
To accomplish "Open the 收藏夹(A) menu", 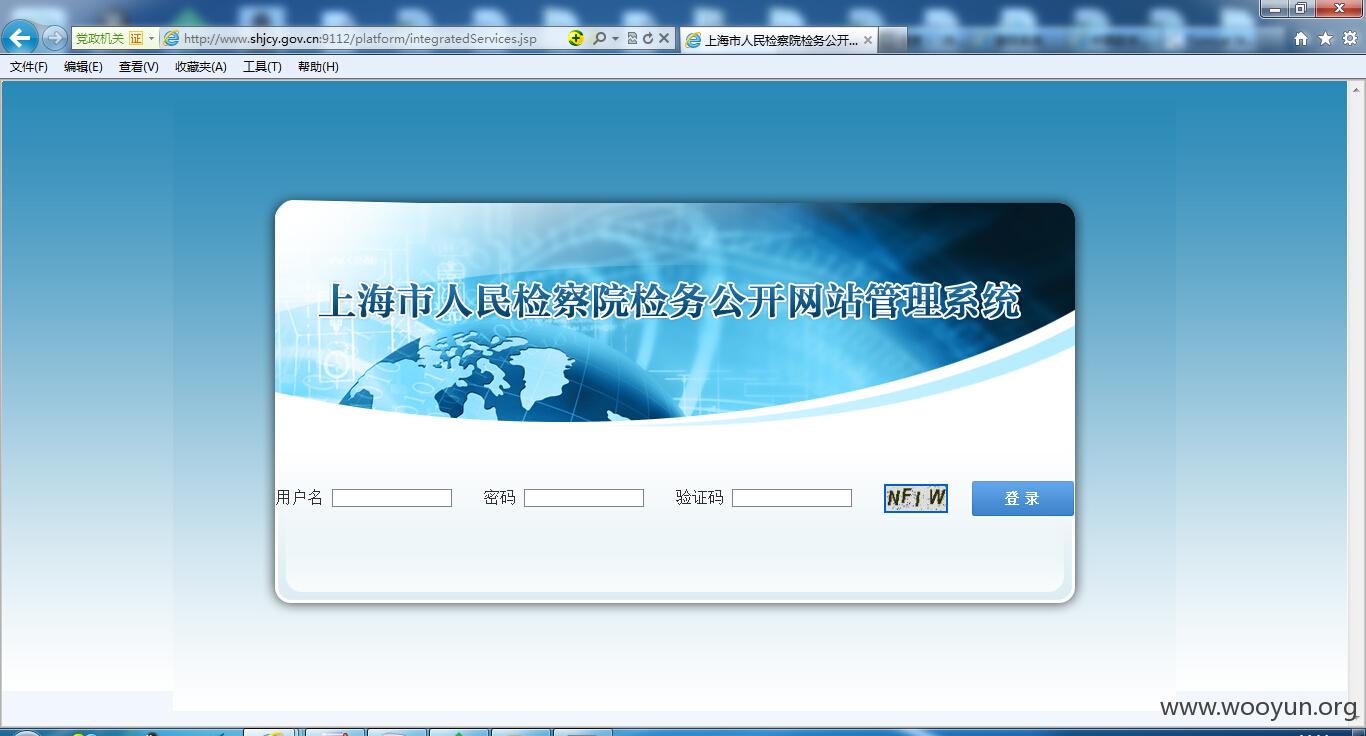I will tap(201, 67).
